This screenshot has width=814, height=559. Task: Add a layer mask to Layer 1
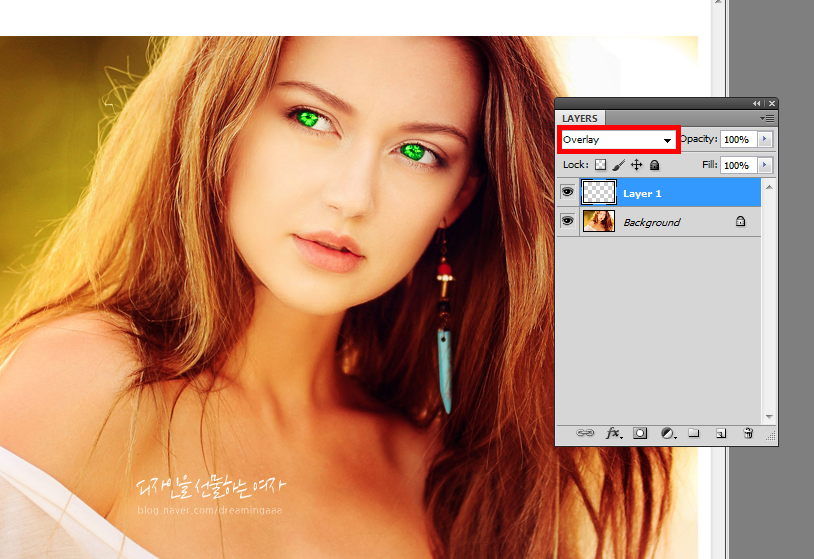pos(641,433)
